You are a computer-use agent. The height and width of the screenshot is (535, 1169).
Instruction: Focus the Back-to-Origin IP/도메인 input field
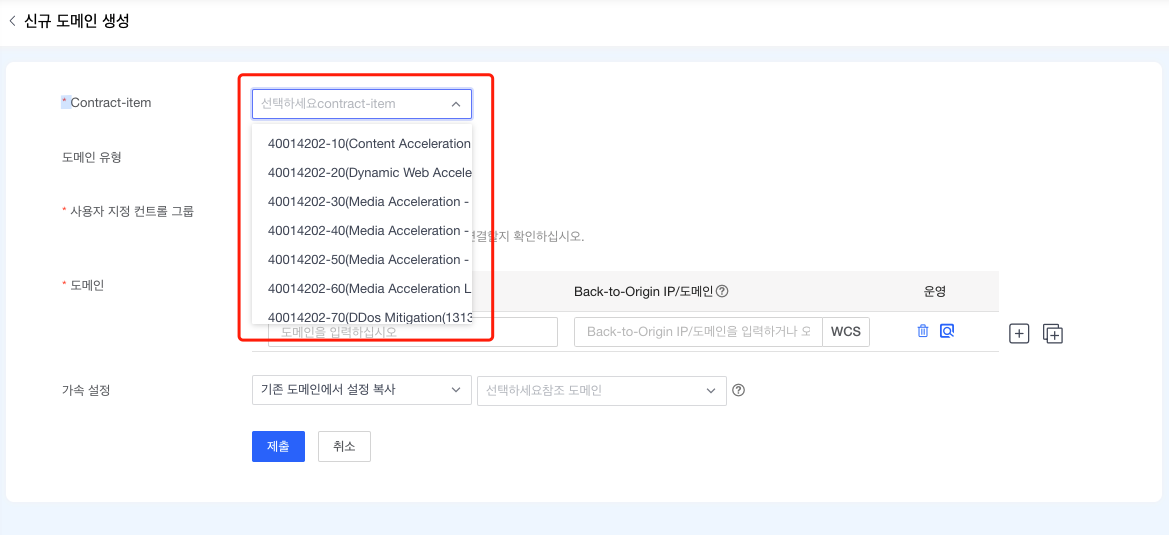tap(698, 332)
